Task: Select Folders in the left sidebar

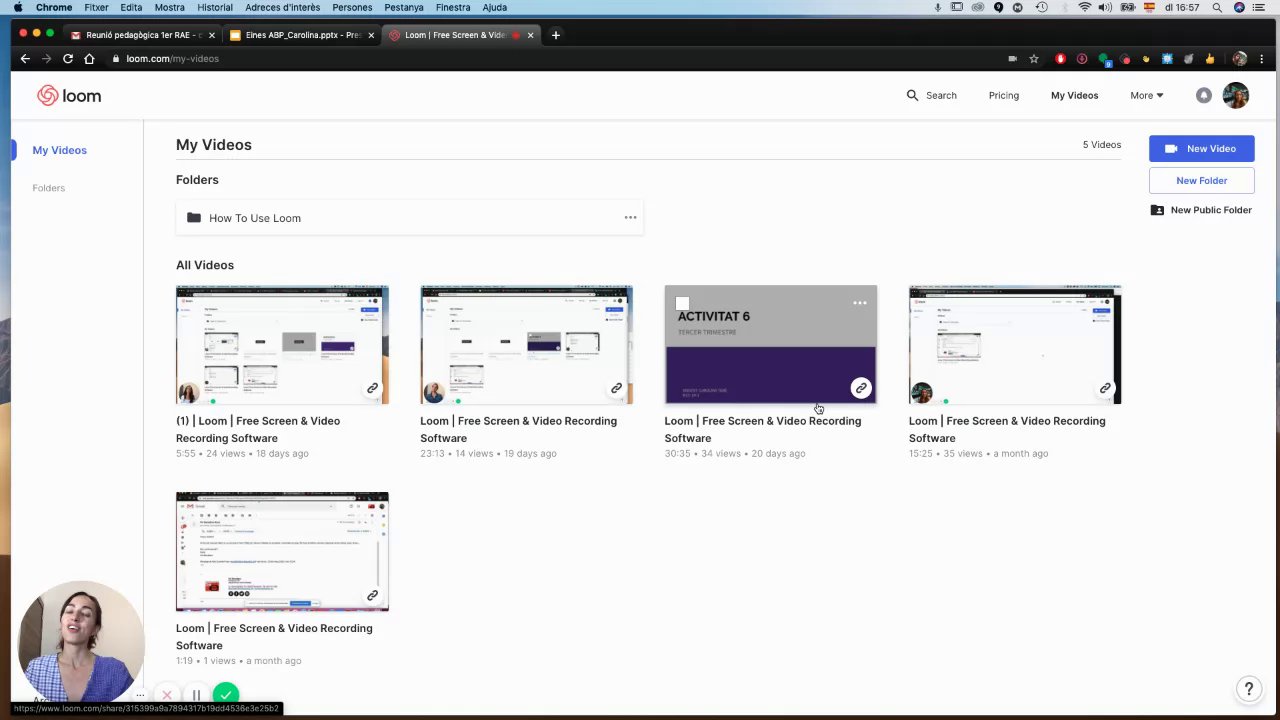Action: pyautogui.click(x=48, y=188)
